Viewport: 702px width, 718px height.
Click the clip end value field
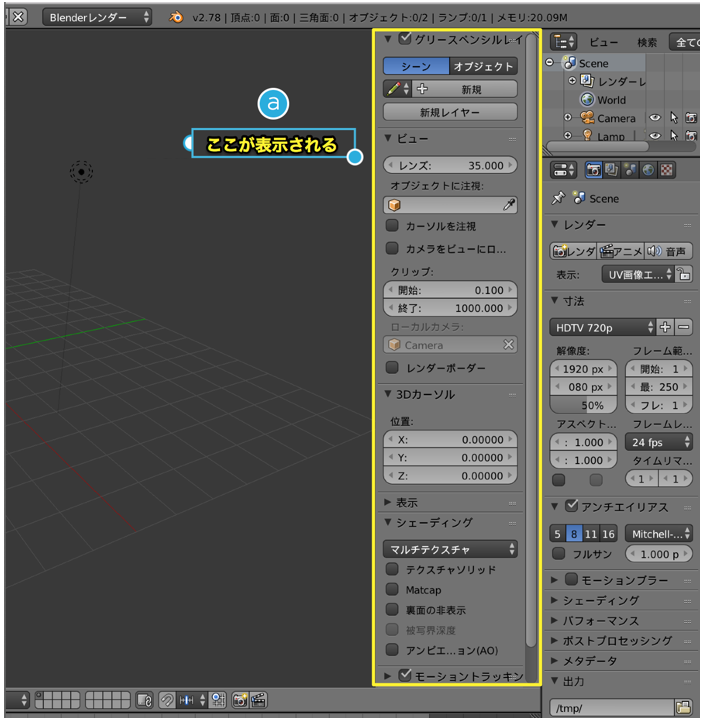coord(450,308)
